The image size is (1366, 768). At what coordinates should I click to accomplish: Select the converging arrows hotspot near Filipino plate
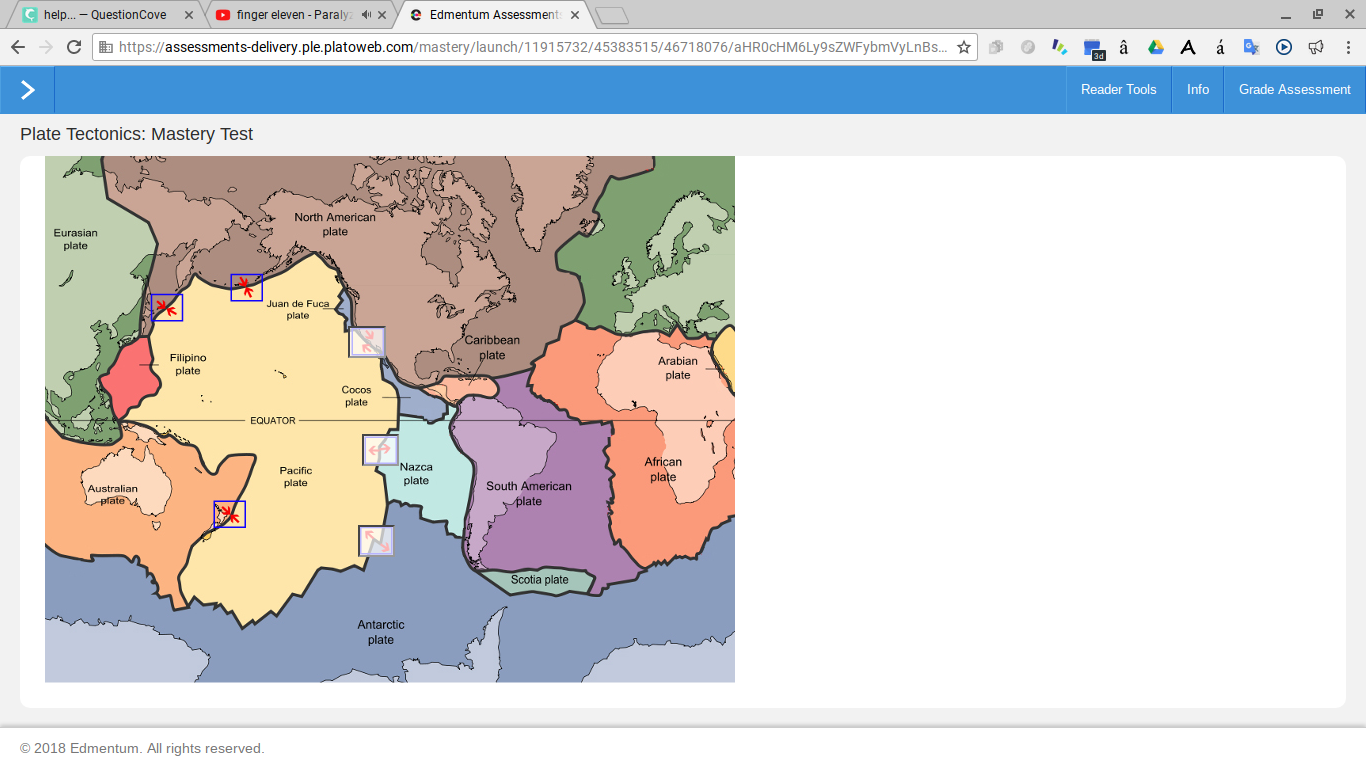tap(167, 308)
